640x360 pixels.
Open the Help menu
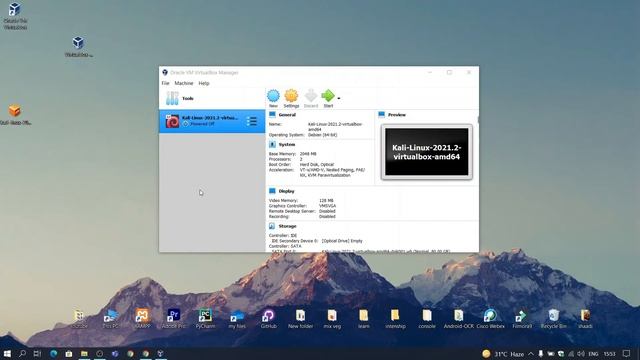(x=204, y=83)
